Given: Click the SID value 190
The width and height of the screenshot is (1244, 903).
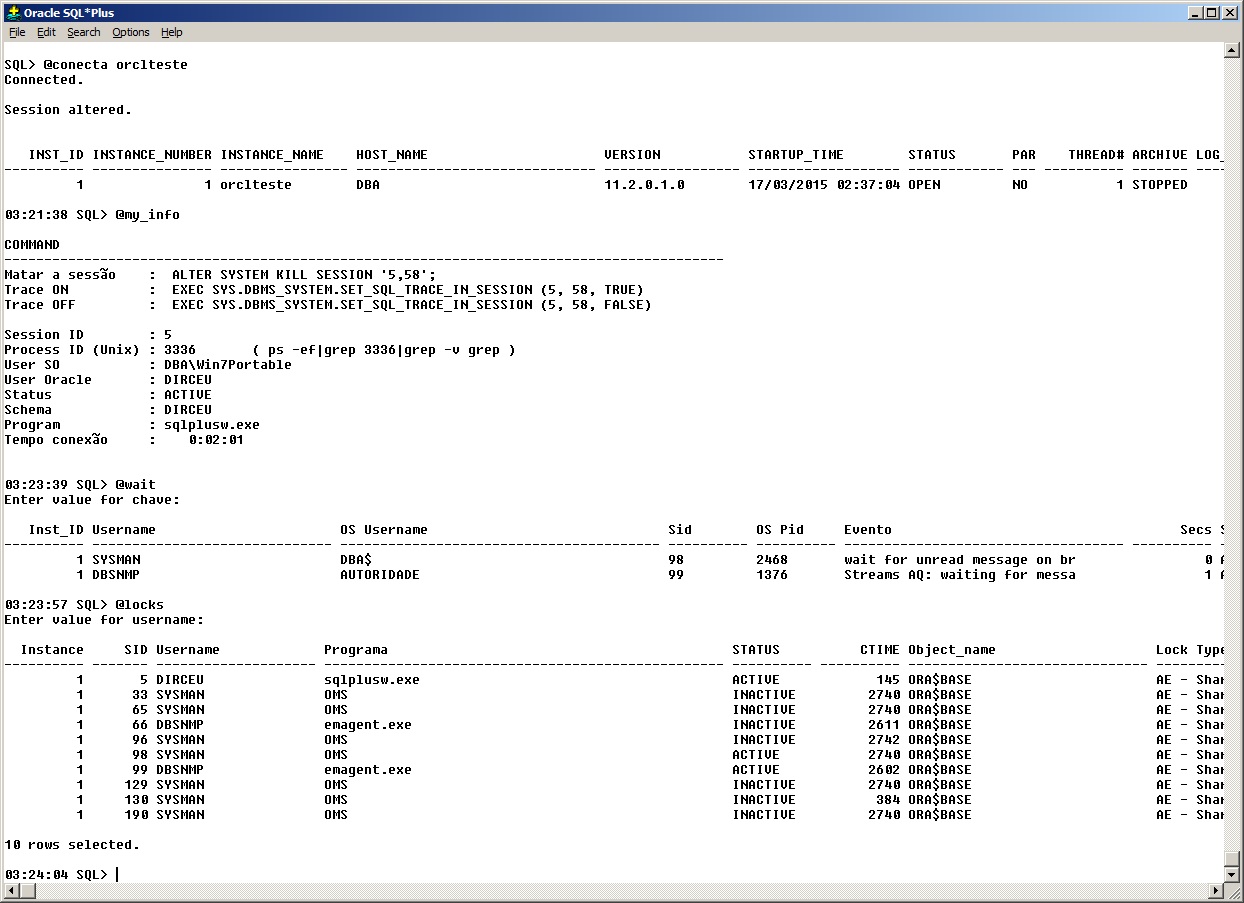Looking at the screenshot, I should [136, 815].
